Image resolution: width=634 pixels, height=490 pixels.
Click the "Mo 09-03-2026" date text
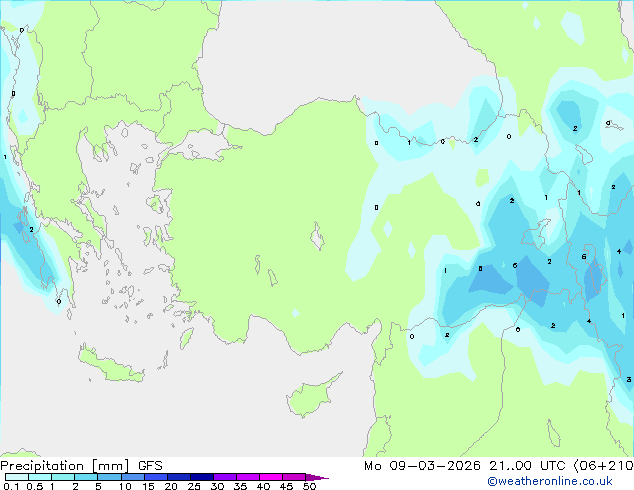tap(423, 466)
